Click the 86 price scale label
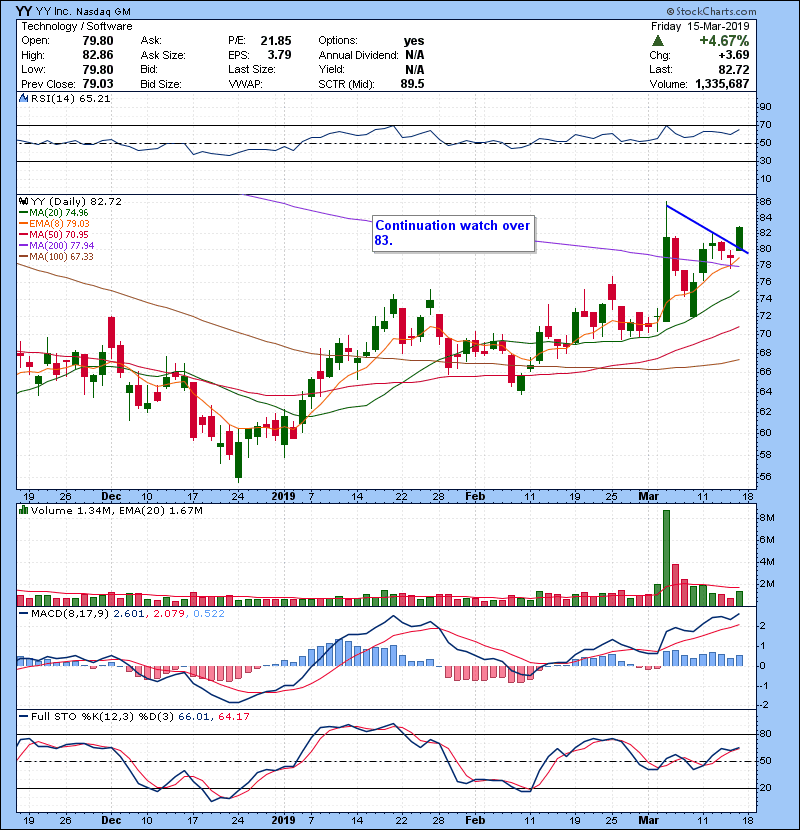 point(766,202)
